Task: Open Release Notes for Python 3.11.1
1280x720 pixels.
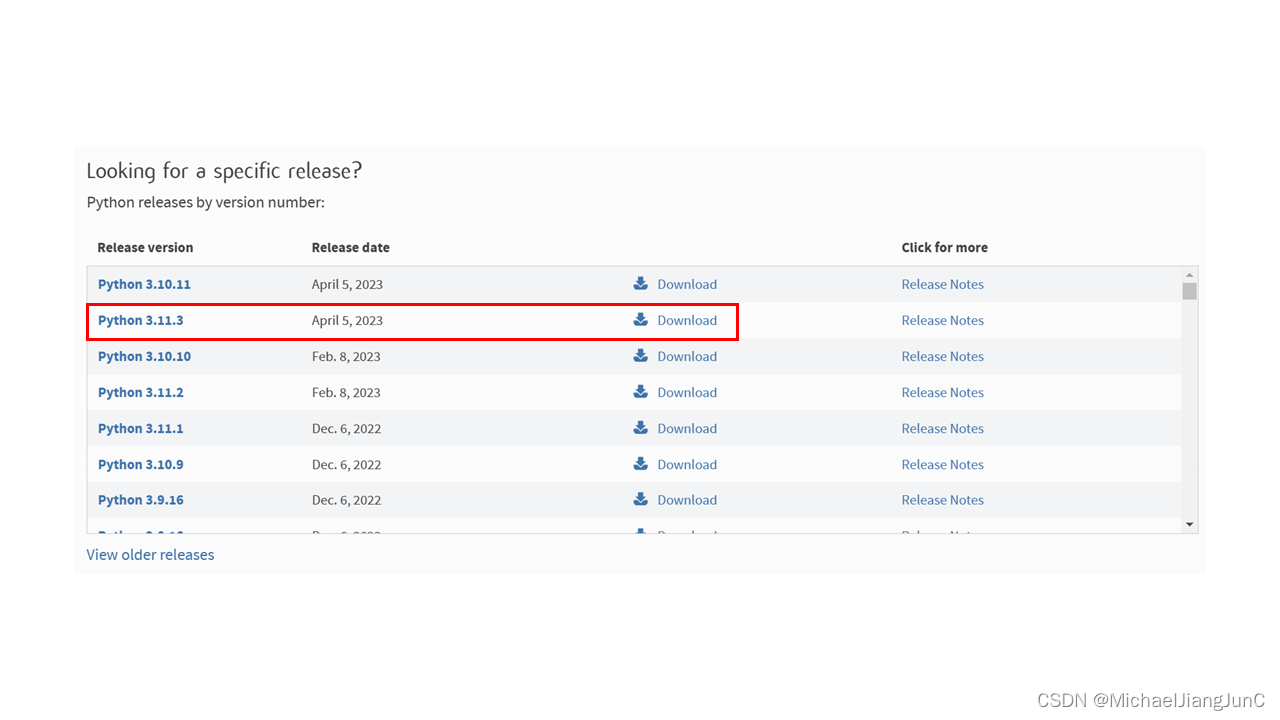Action: [942, 428]
